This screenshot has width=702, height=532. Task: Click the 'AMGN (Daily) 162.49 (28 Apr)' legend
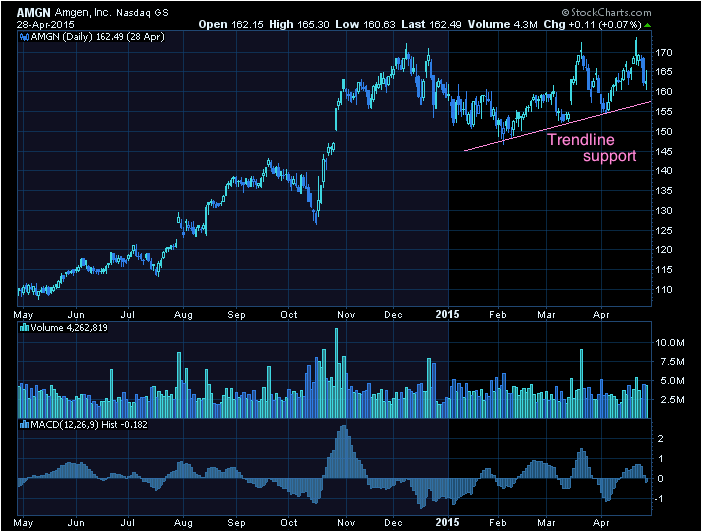tap(97, 37)
